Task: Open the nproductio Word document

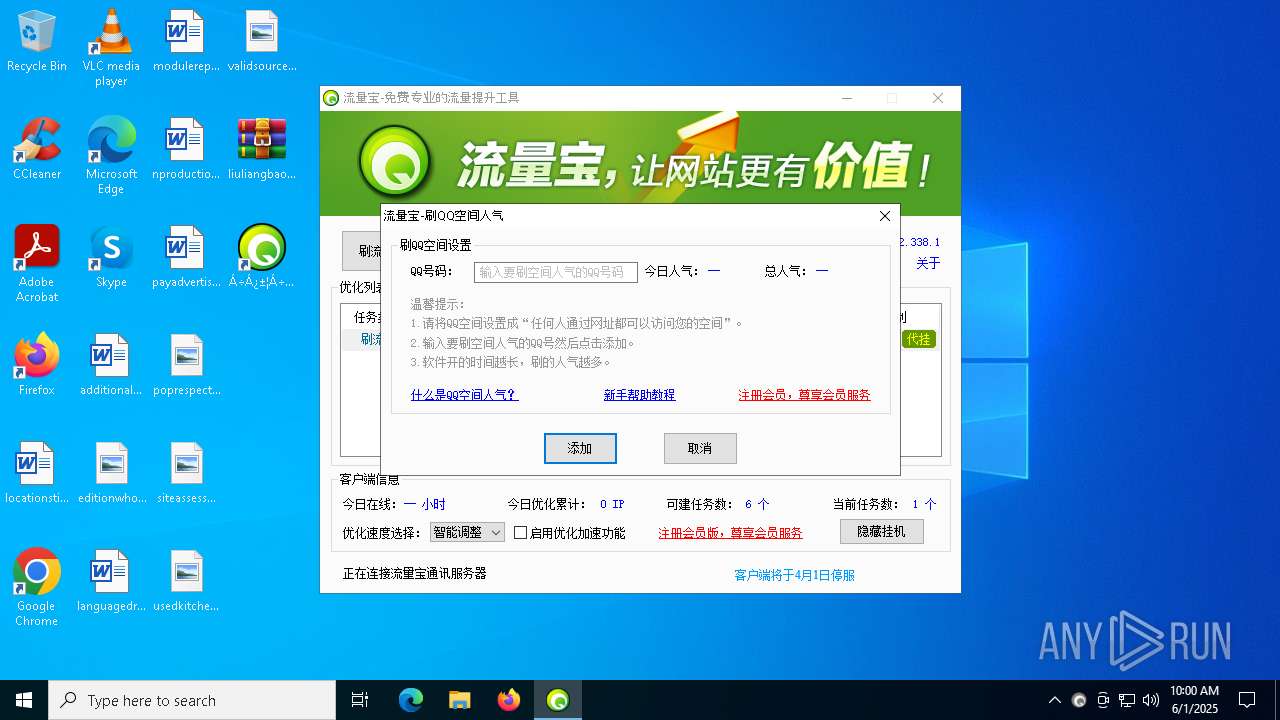Action: 186,149
